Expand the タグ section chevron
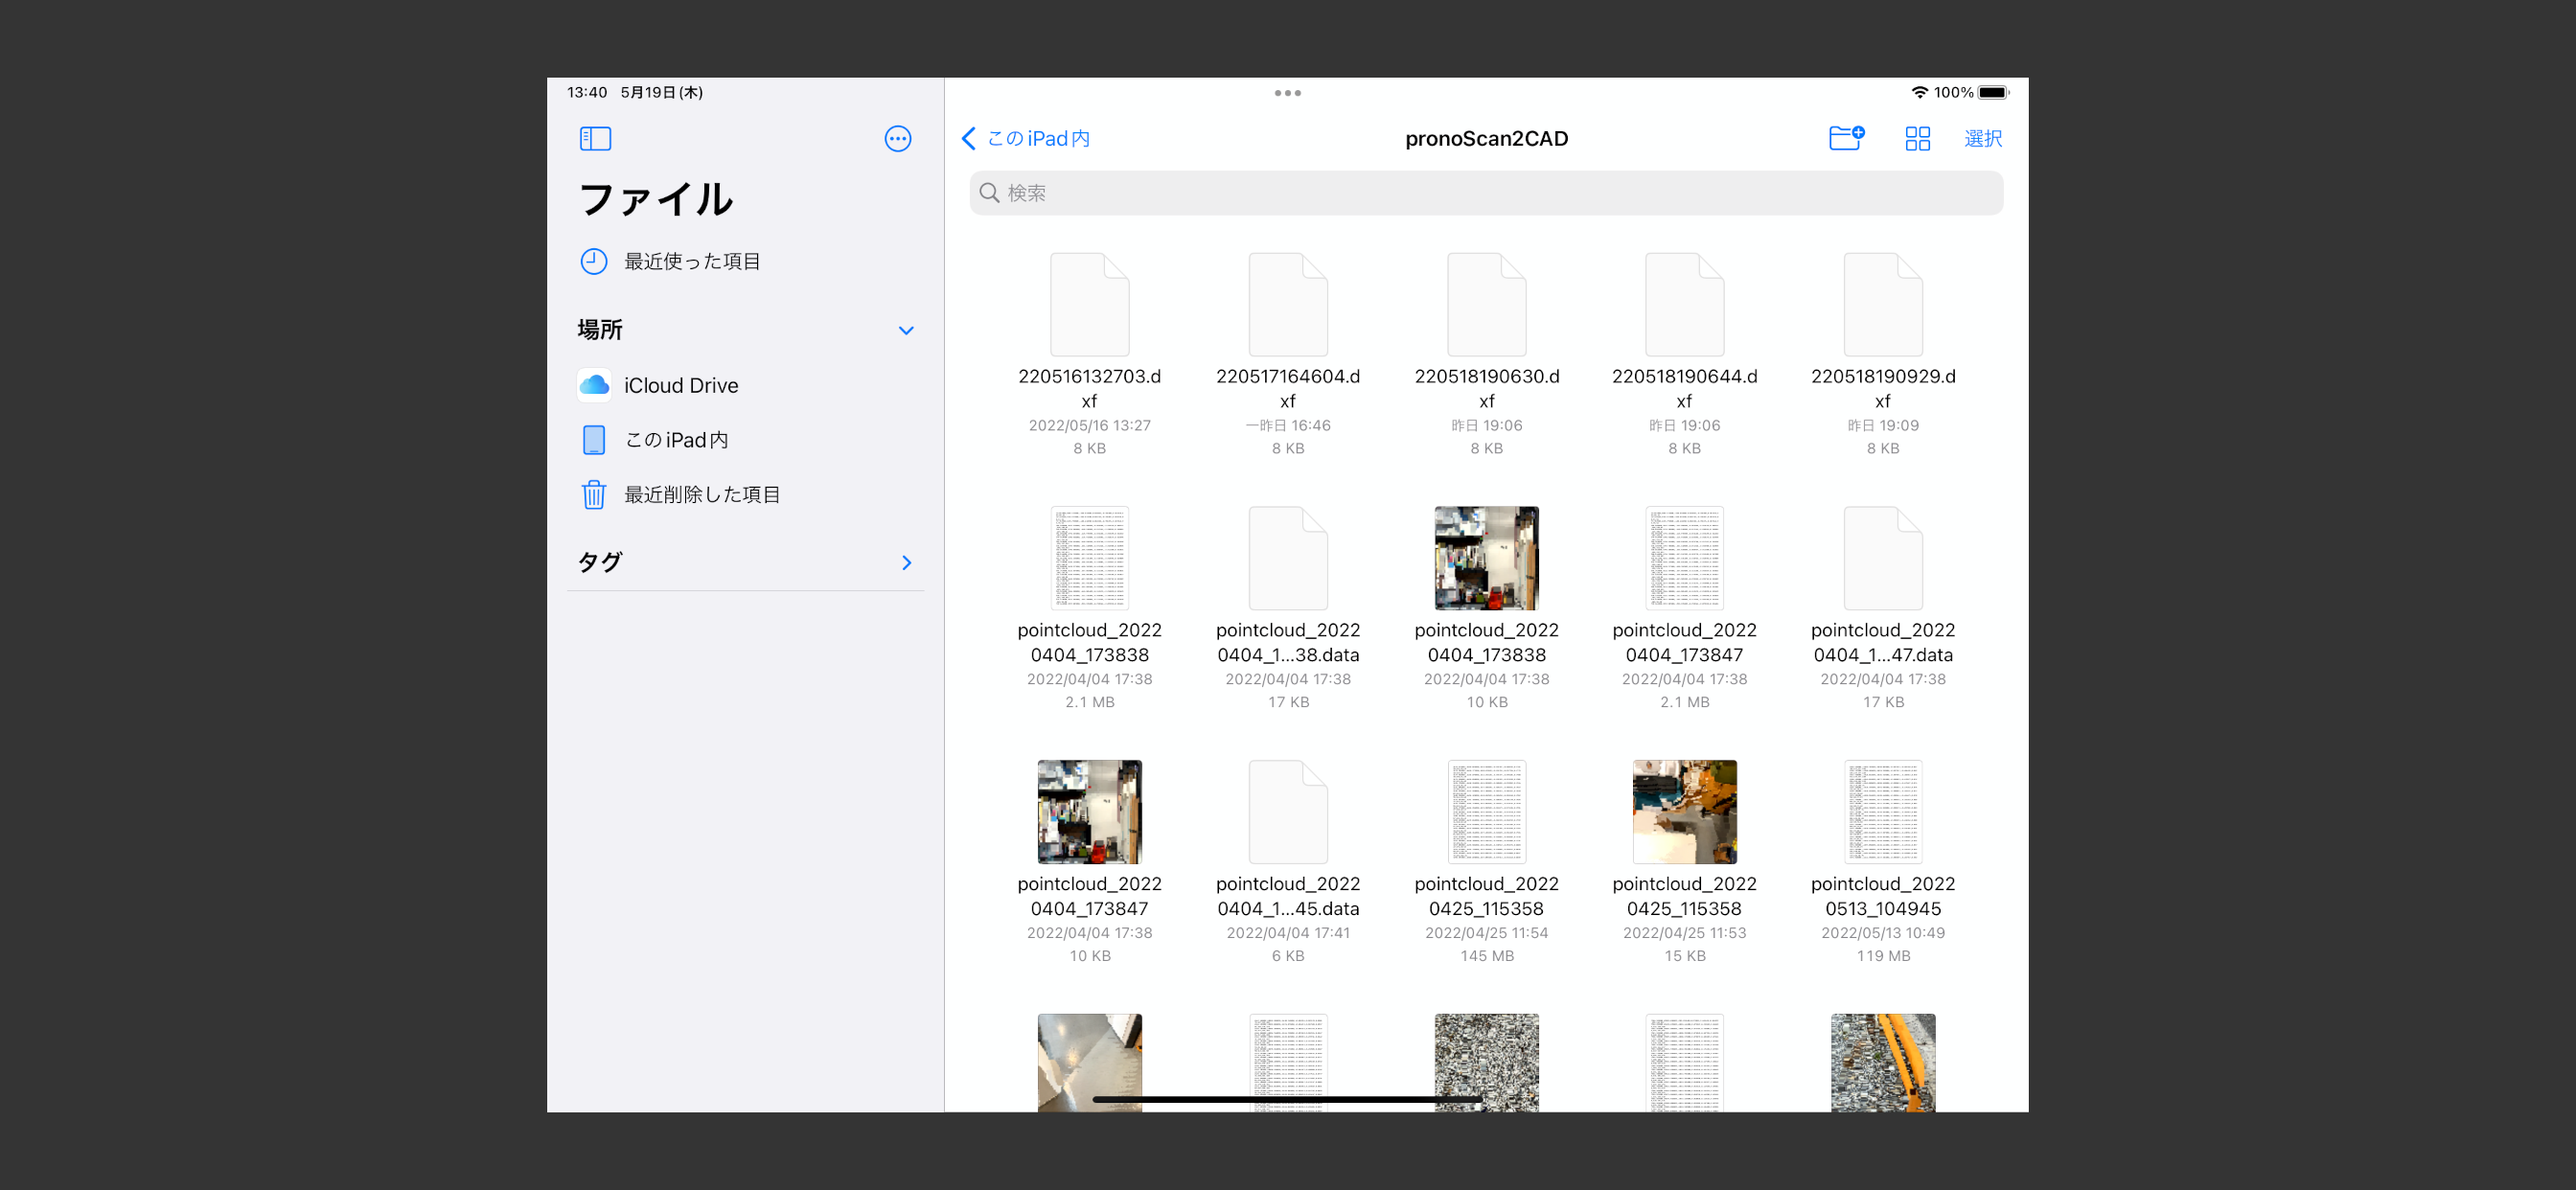 tap(906, 563)
